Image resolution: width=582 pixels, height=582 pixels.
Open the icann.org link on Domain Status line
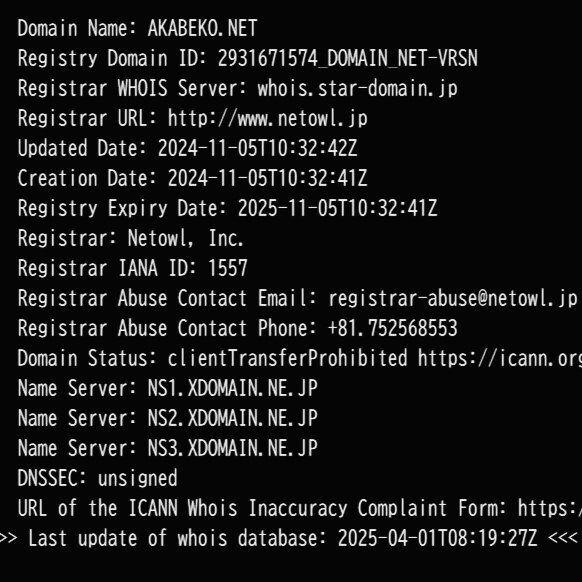point(500,359)
